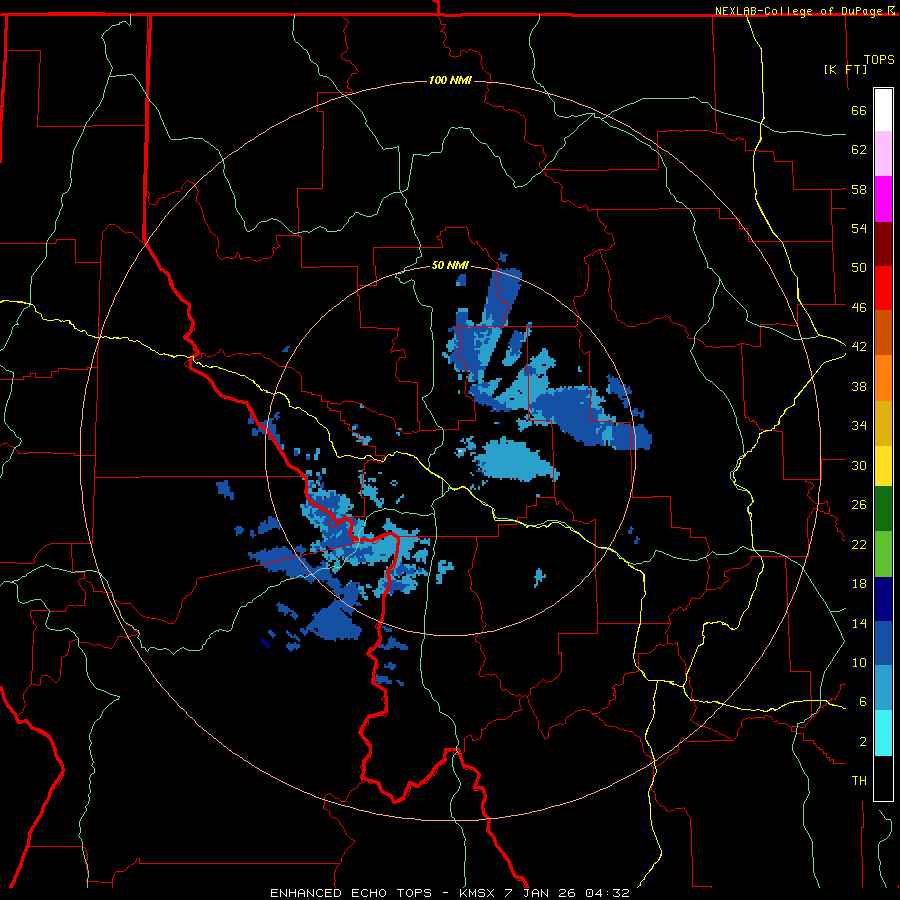The image size is (900, 900).
Task: Click the medium blue 10-14 kft legend swatch
Action: 883,643
